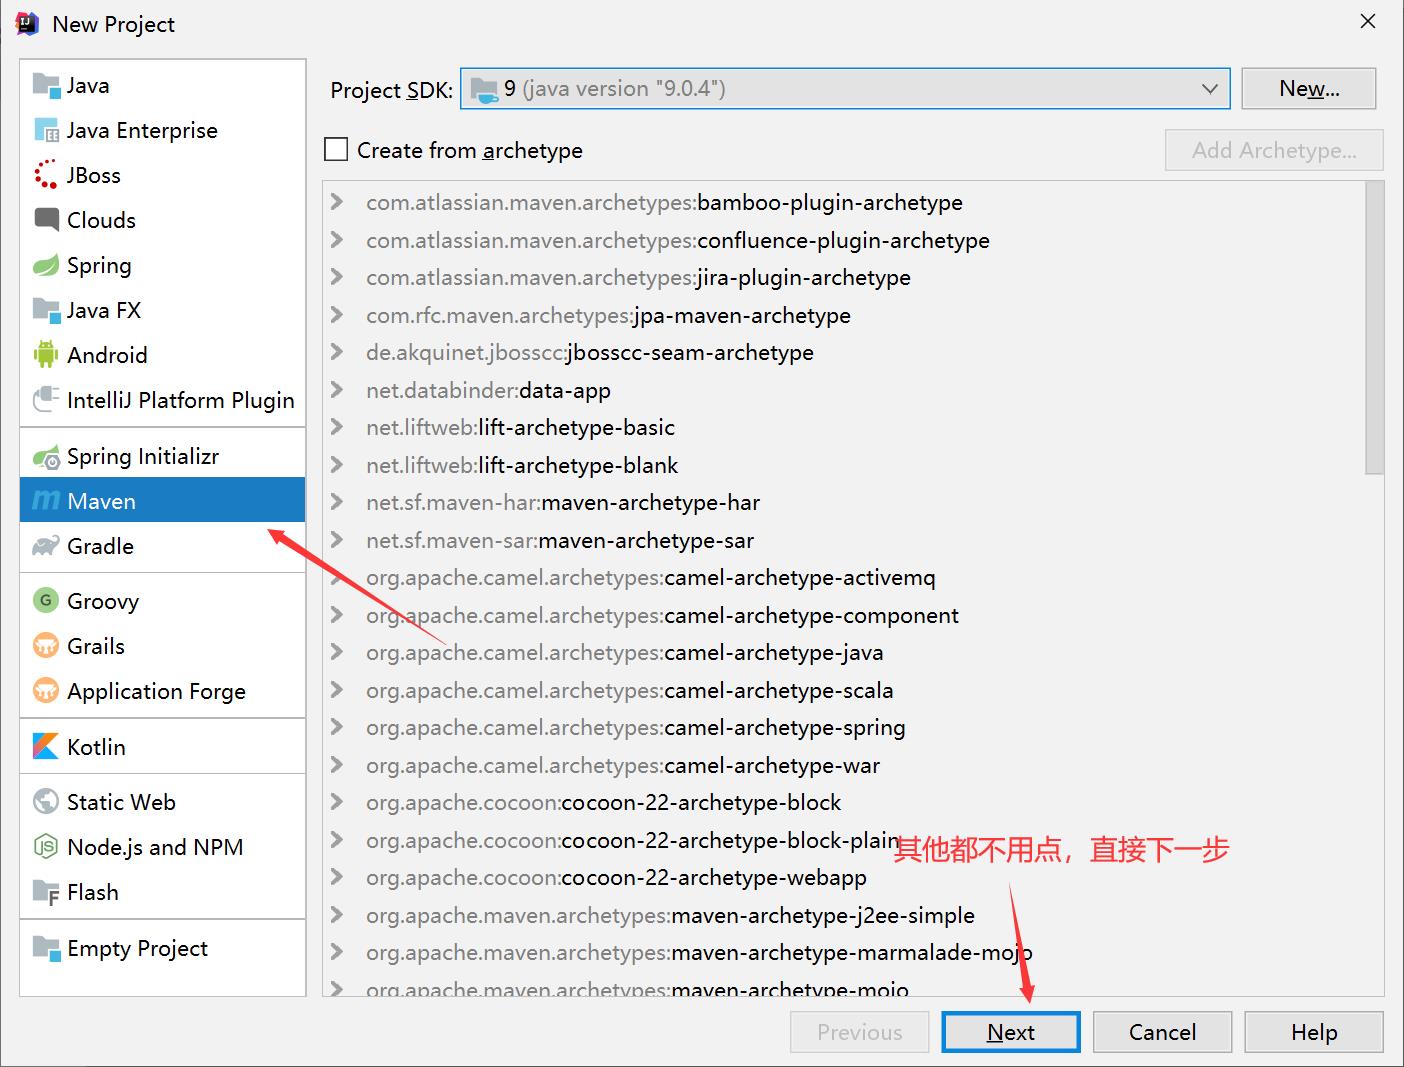The image size is (1404, 1067).
Task: Click the Java FX folder icon
Action: 46,310
